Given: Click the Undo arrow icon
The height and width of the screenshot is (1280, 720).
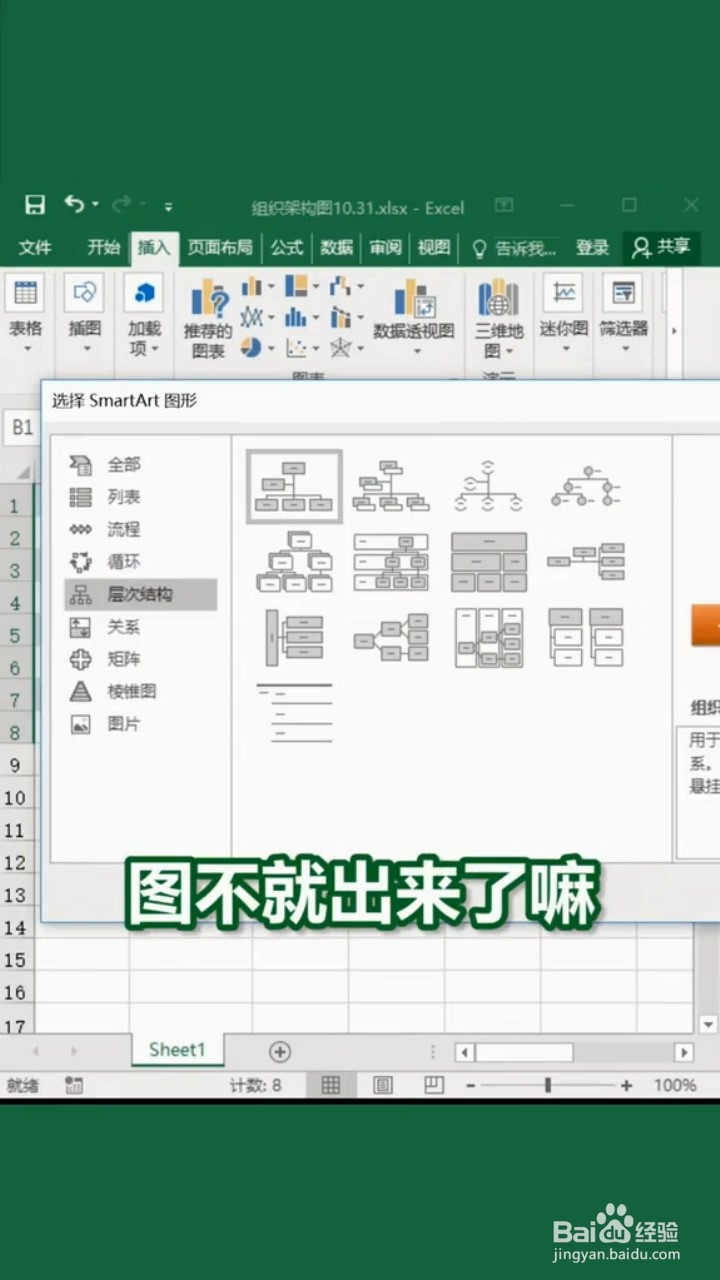Looking at the screenshot, I should click(x=74, y=204).
